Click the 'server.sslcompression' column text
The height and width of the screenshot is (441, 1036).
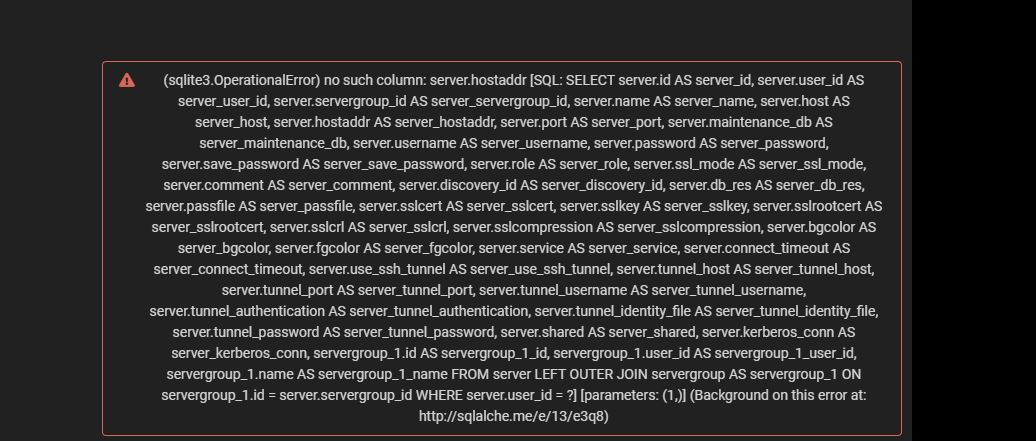point(523,227)
